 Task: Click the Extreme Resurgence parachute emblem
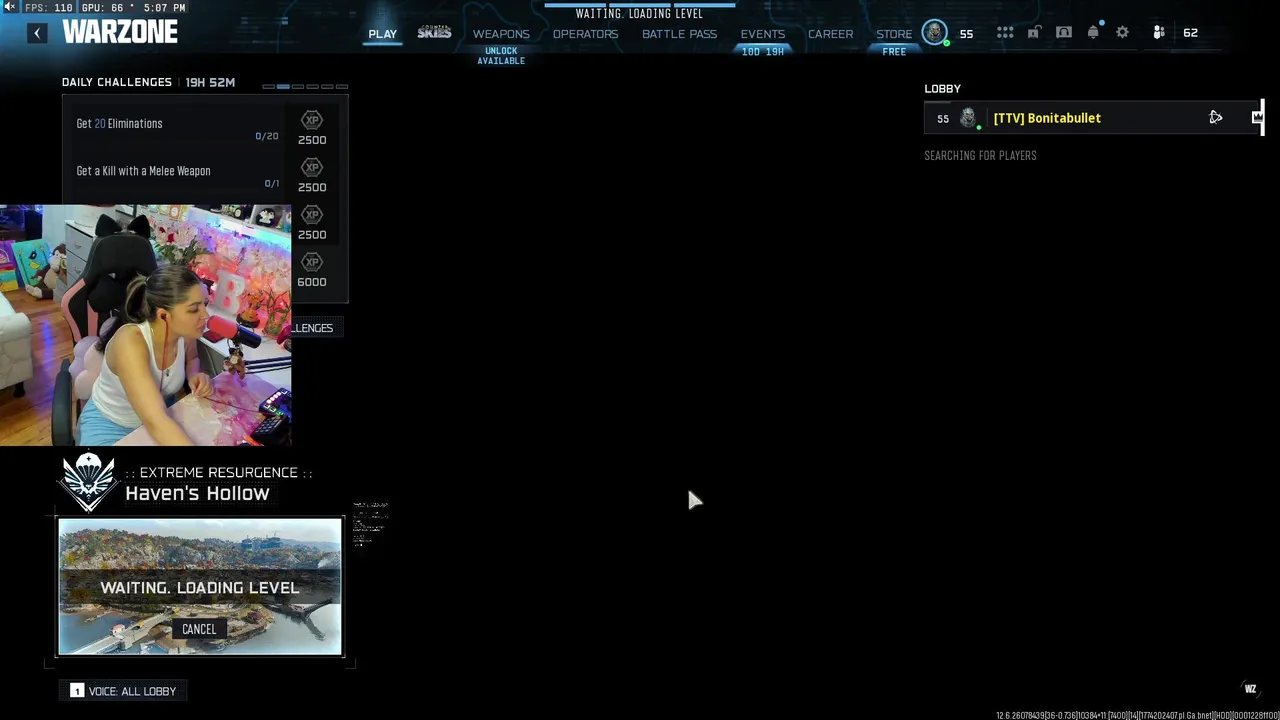coord(89,481)
